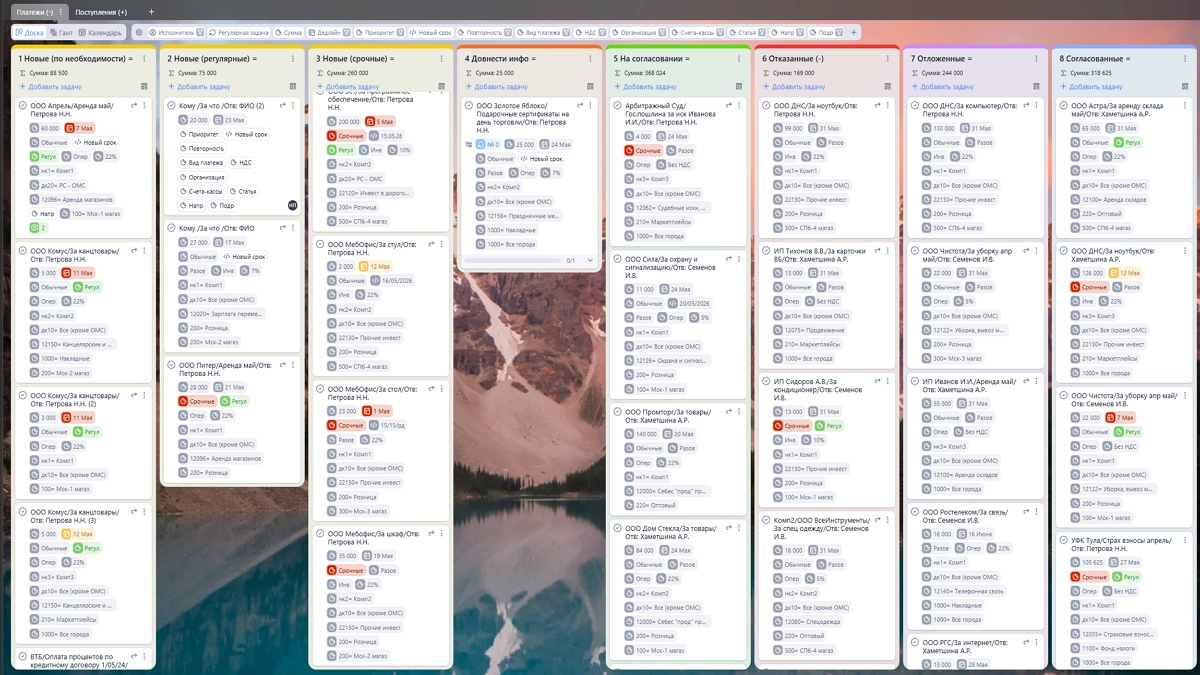Expand subtasks chevron on 'ООО Золотое Яблоко' card

590,260
